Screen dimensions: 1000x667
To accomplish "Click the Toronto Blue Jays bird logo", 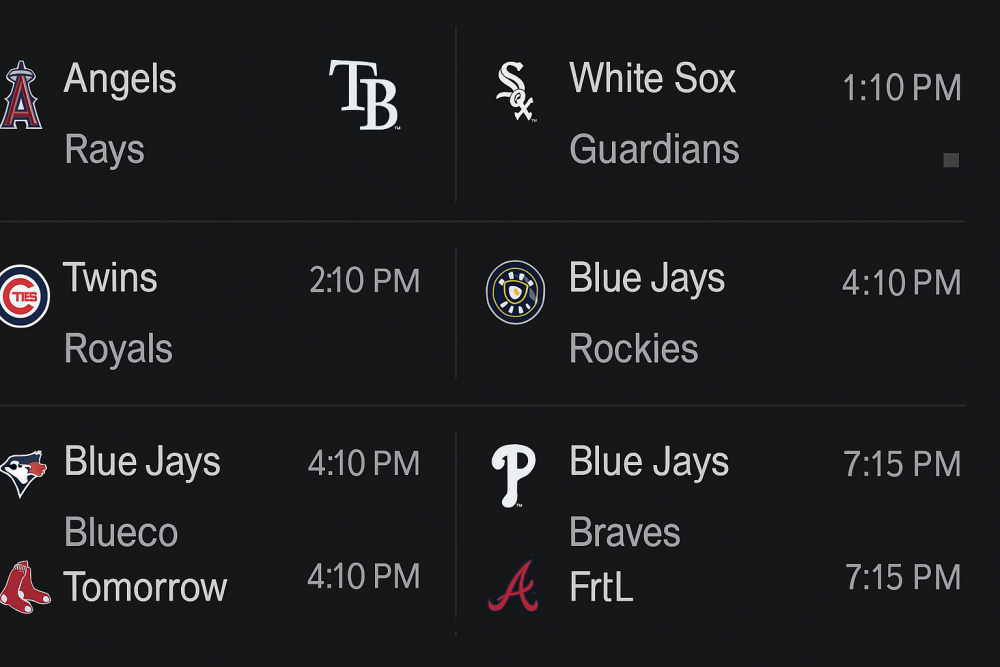I will point(20,470).
